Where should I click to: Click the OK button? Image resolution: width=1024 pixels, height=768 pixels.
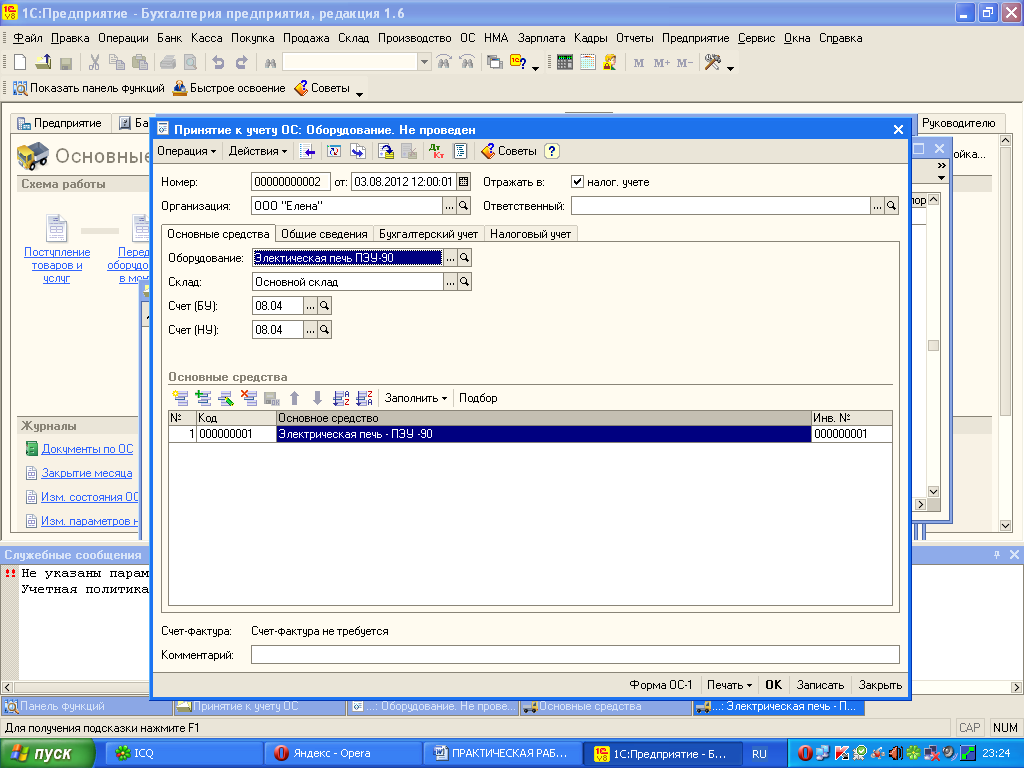[x=773, y=684]
